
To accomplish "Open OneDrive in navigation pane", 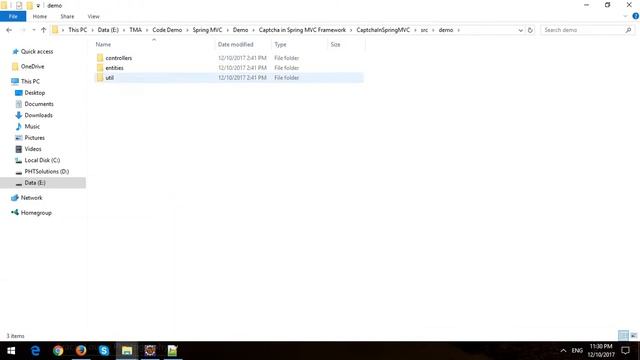I will [x=32, y=66].
